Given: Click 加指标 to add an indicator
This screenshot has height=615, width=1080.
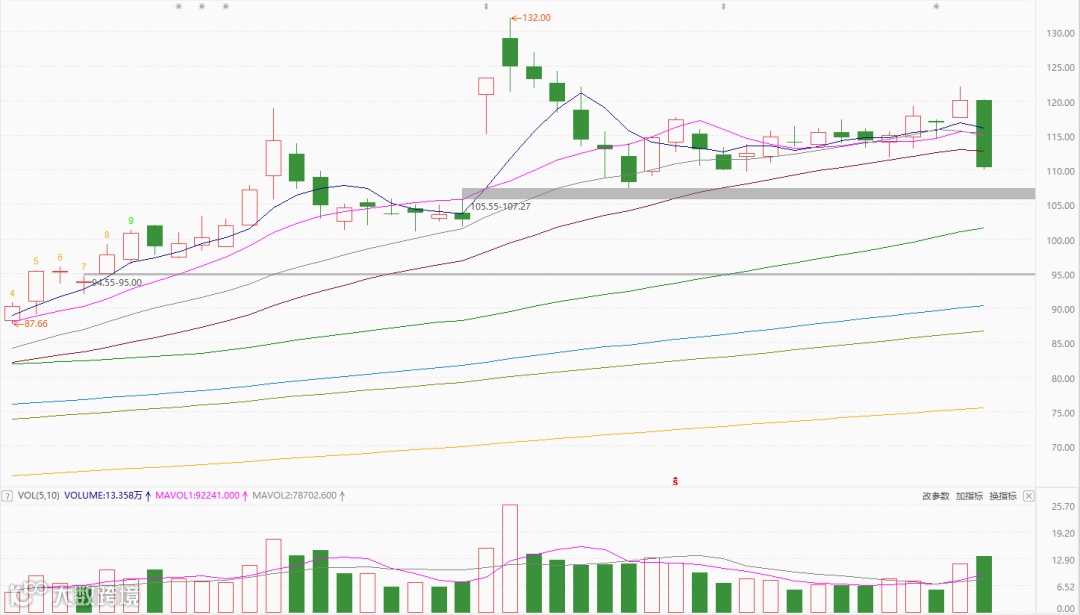Looking at the screenshot, I should 969,496.
